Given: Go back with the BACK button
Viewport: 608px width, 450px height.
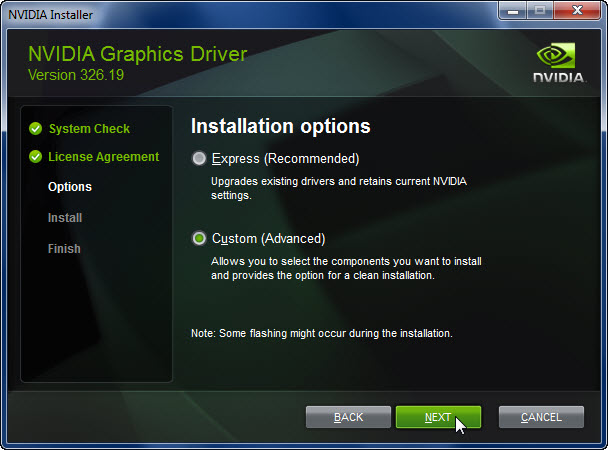Looking at the screenshot, I should point(348,417).
